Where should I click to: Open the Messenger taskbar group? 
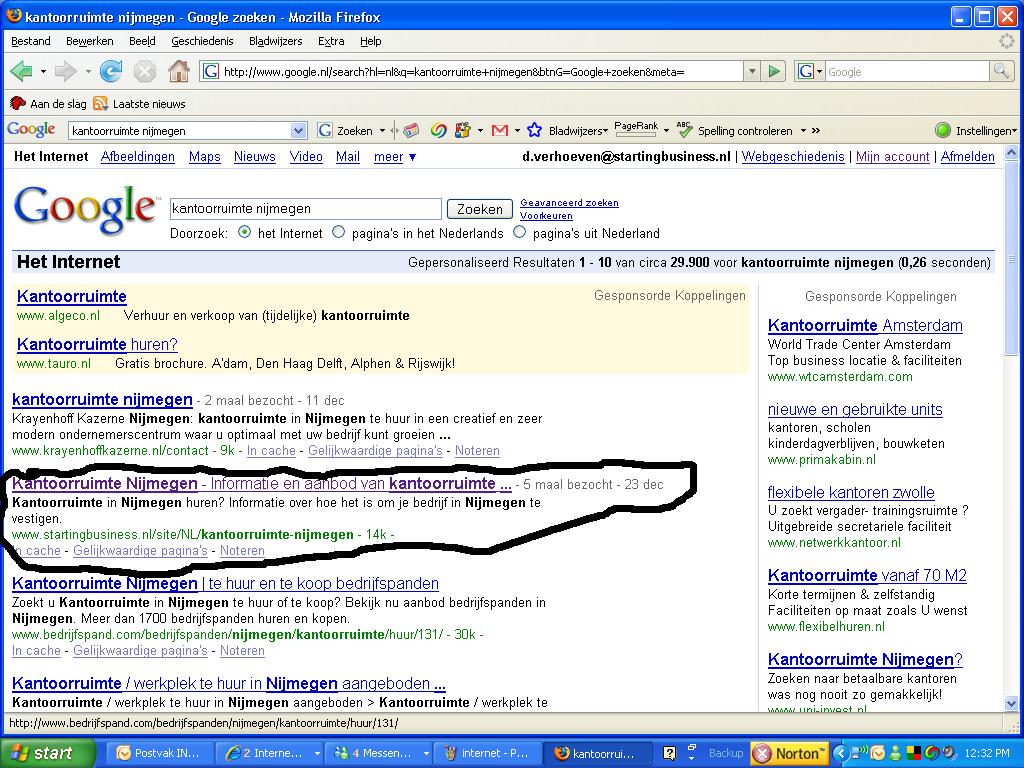(381, 754)
